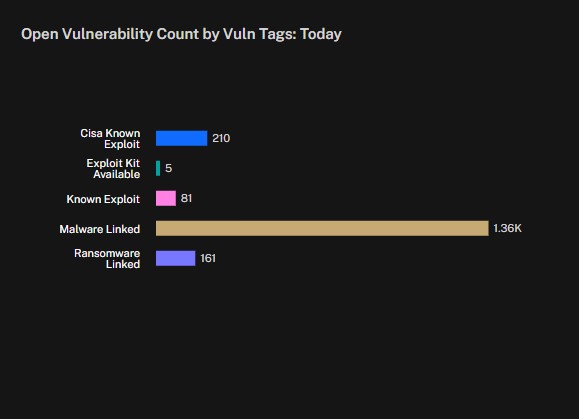579x419 pixels.
Task: Click the Cisa Known Exploit label
Action: click(110, 138)
